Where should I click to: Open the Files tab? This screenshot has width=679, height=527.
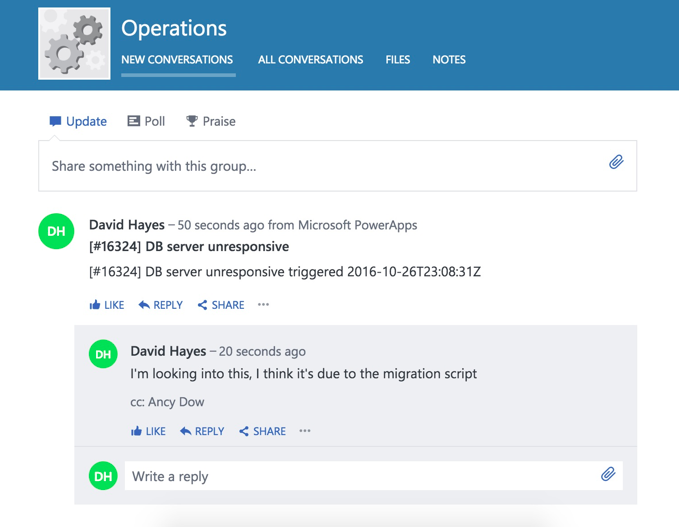pyautogui.click(x=397, y=60)
